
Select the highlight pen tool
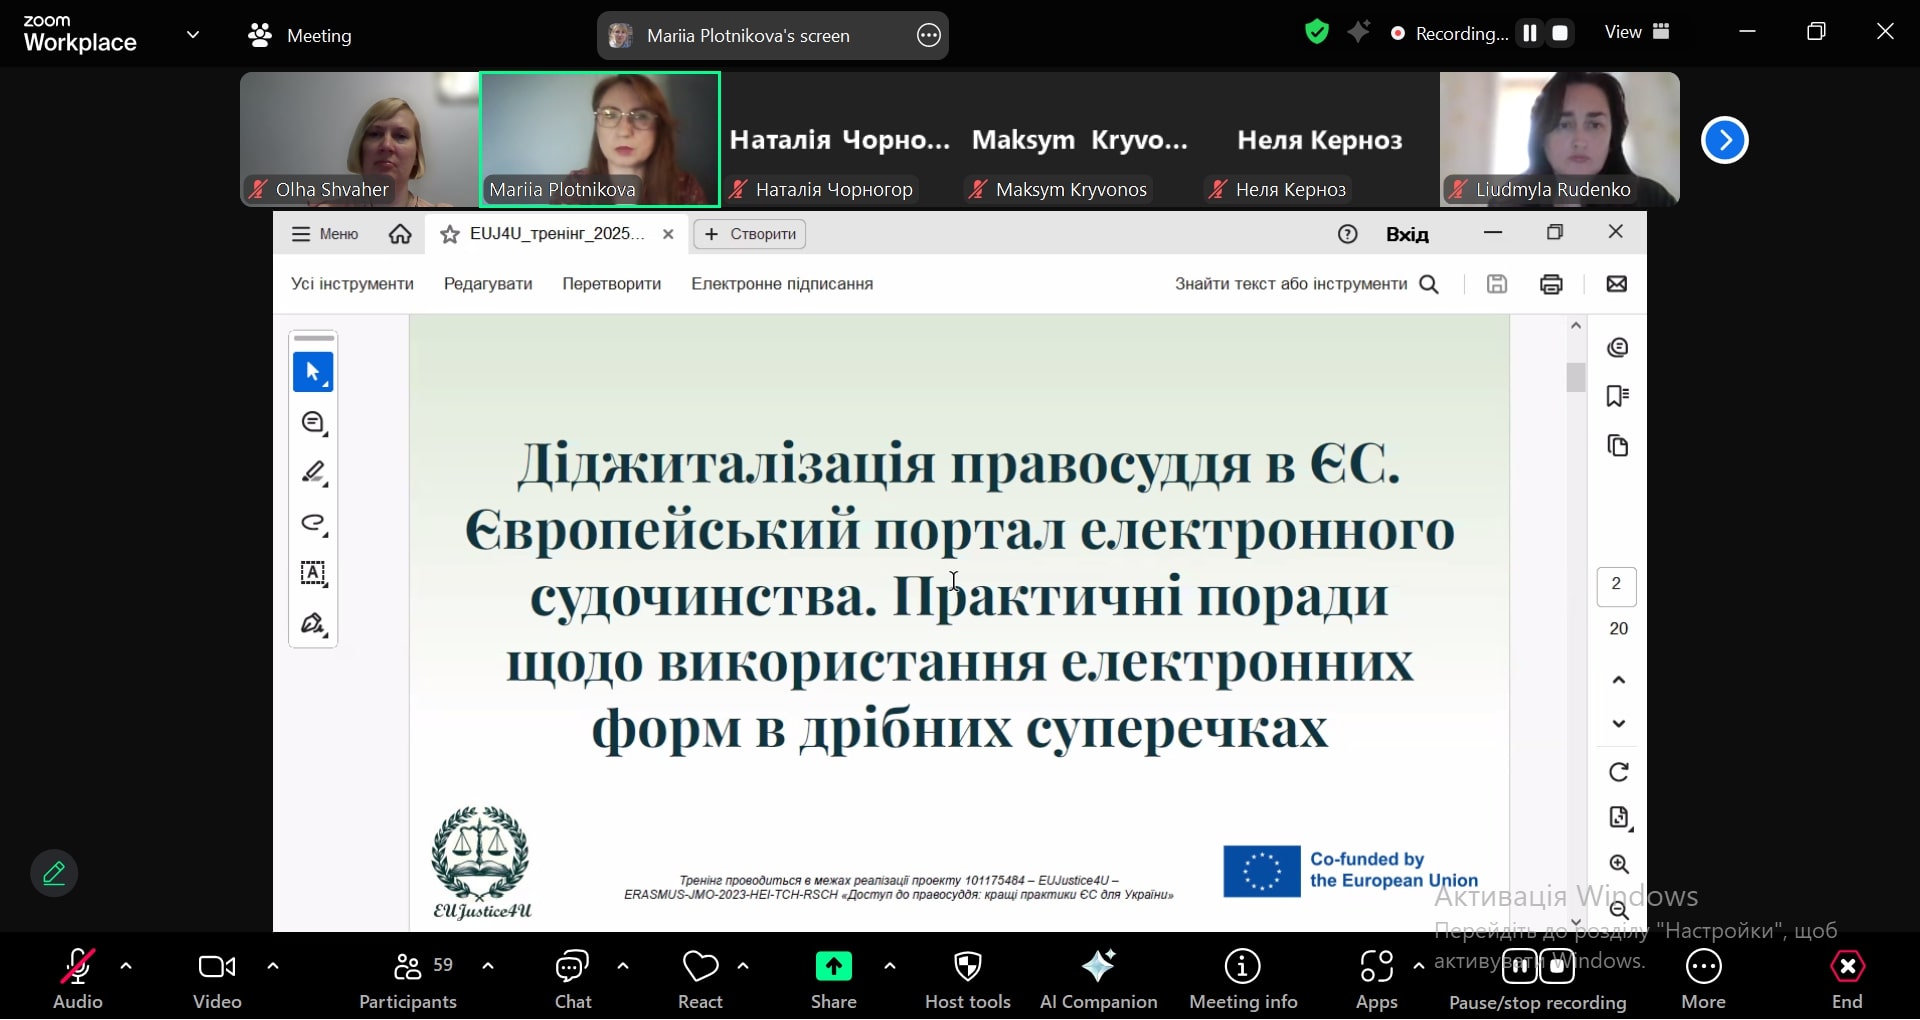pyautogui.click(x=313, y=473)
